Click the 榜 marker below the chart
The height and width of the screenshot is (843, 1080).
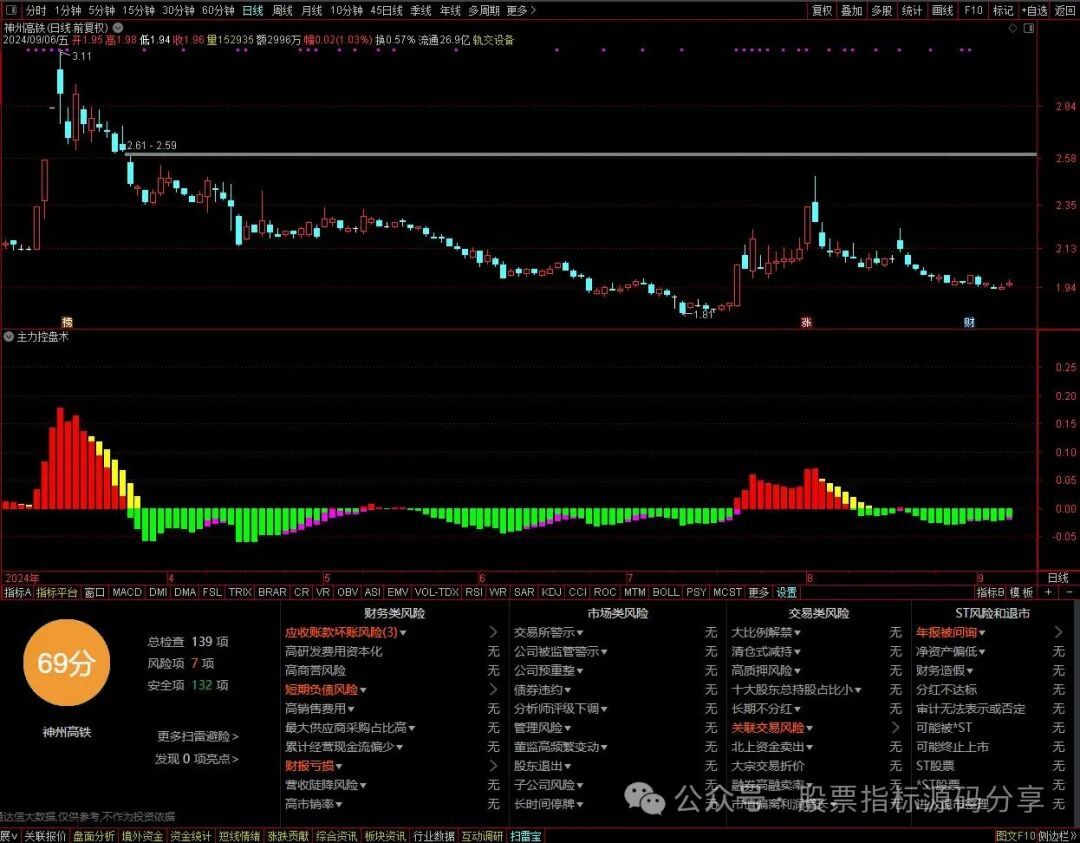tap(67, 322)
